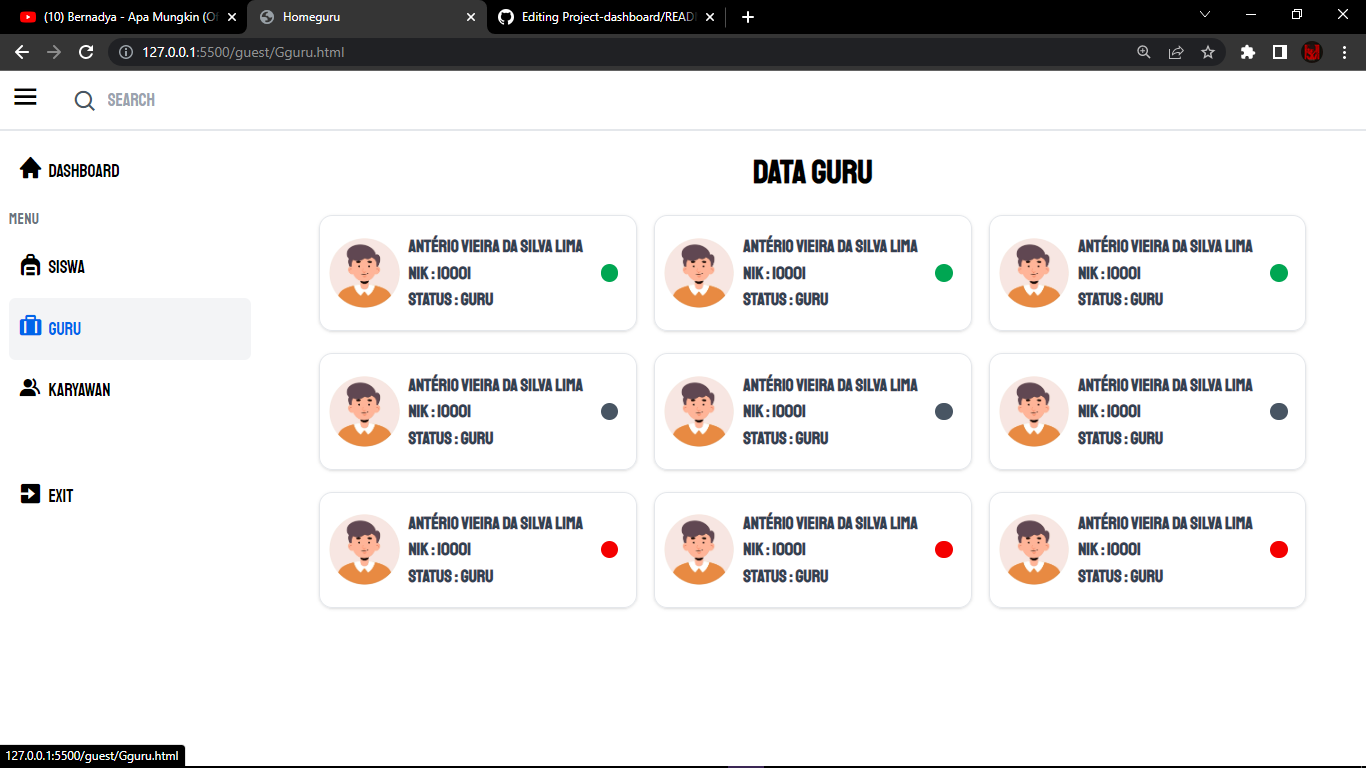Image resolution: width=1366 pixels, height=768 pixels.
Task: Click ANTÉRIO VIEIRA DA SILVA LIMA name link
Action: 497,245
